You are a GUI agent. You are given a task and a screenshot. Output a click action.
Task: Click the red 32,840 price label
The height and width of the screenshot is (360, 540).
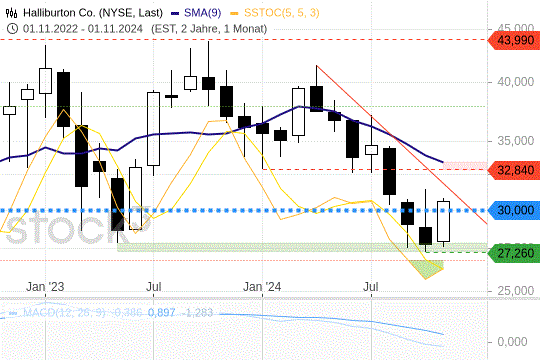point(515,170)
